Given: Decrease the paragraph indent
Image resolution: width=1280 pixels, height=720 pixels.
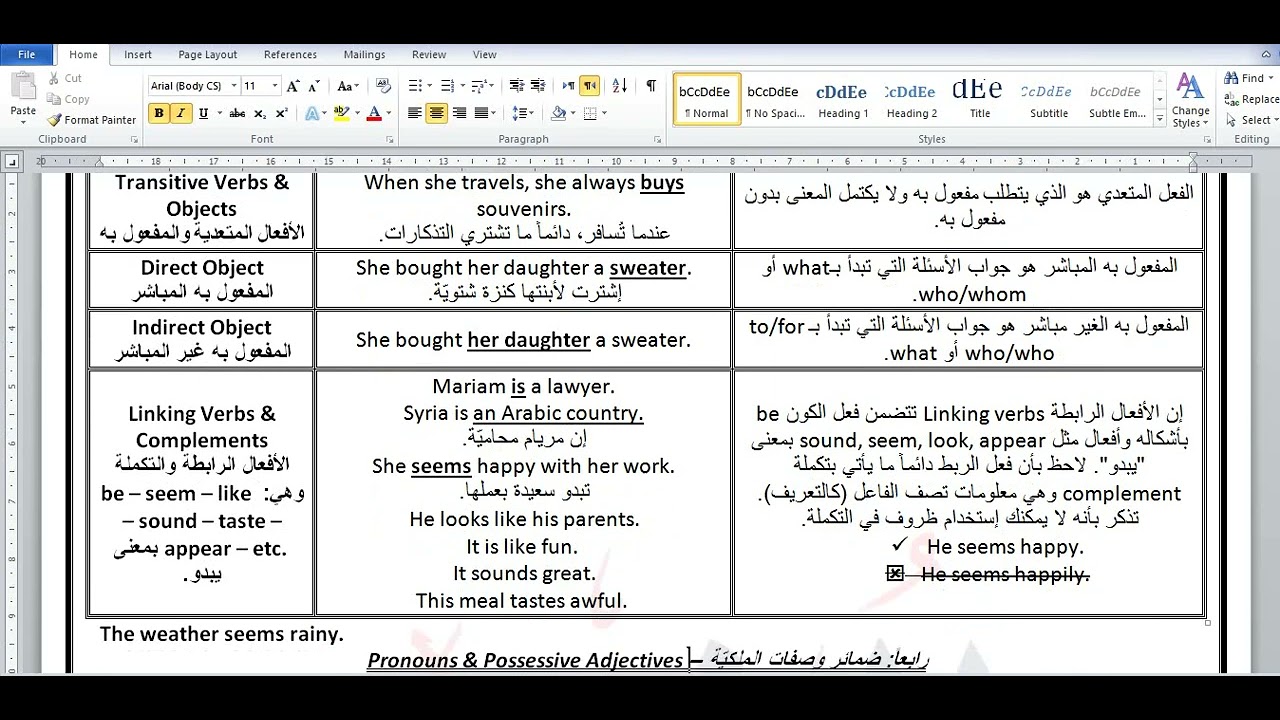Looking at the screenshot, I should pos(516,86).
